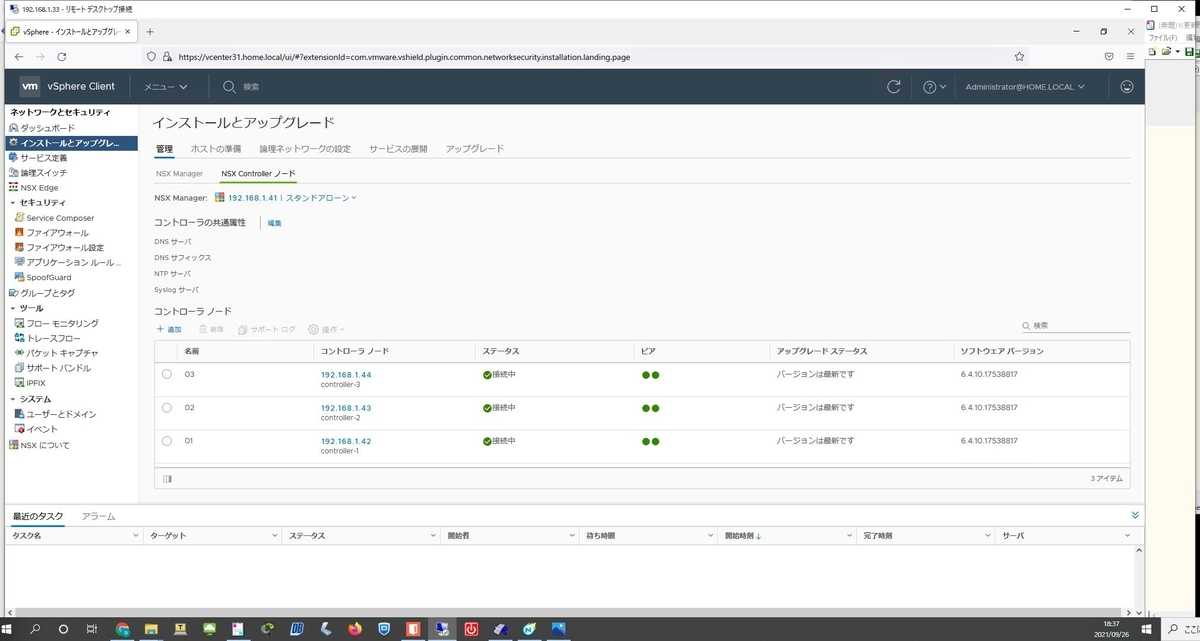Click the サービス定義 sidebar icon

(x=13, y=158)
